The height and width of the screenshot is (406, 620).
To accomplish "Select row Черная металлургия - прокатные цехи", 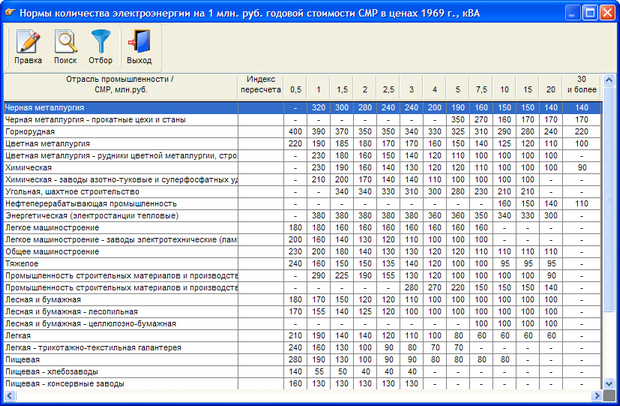I will [x=302, y=120].
